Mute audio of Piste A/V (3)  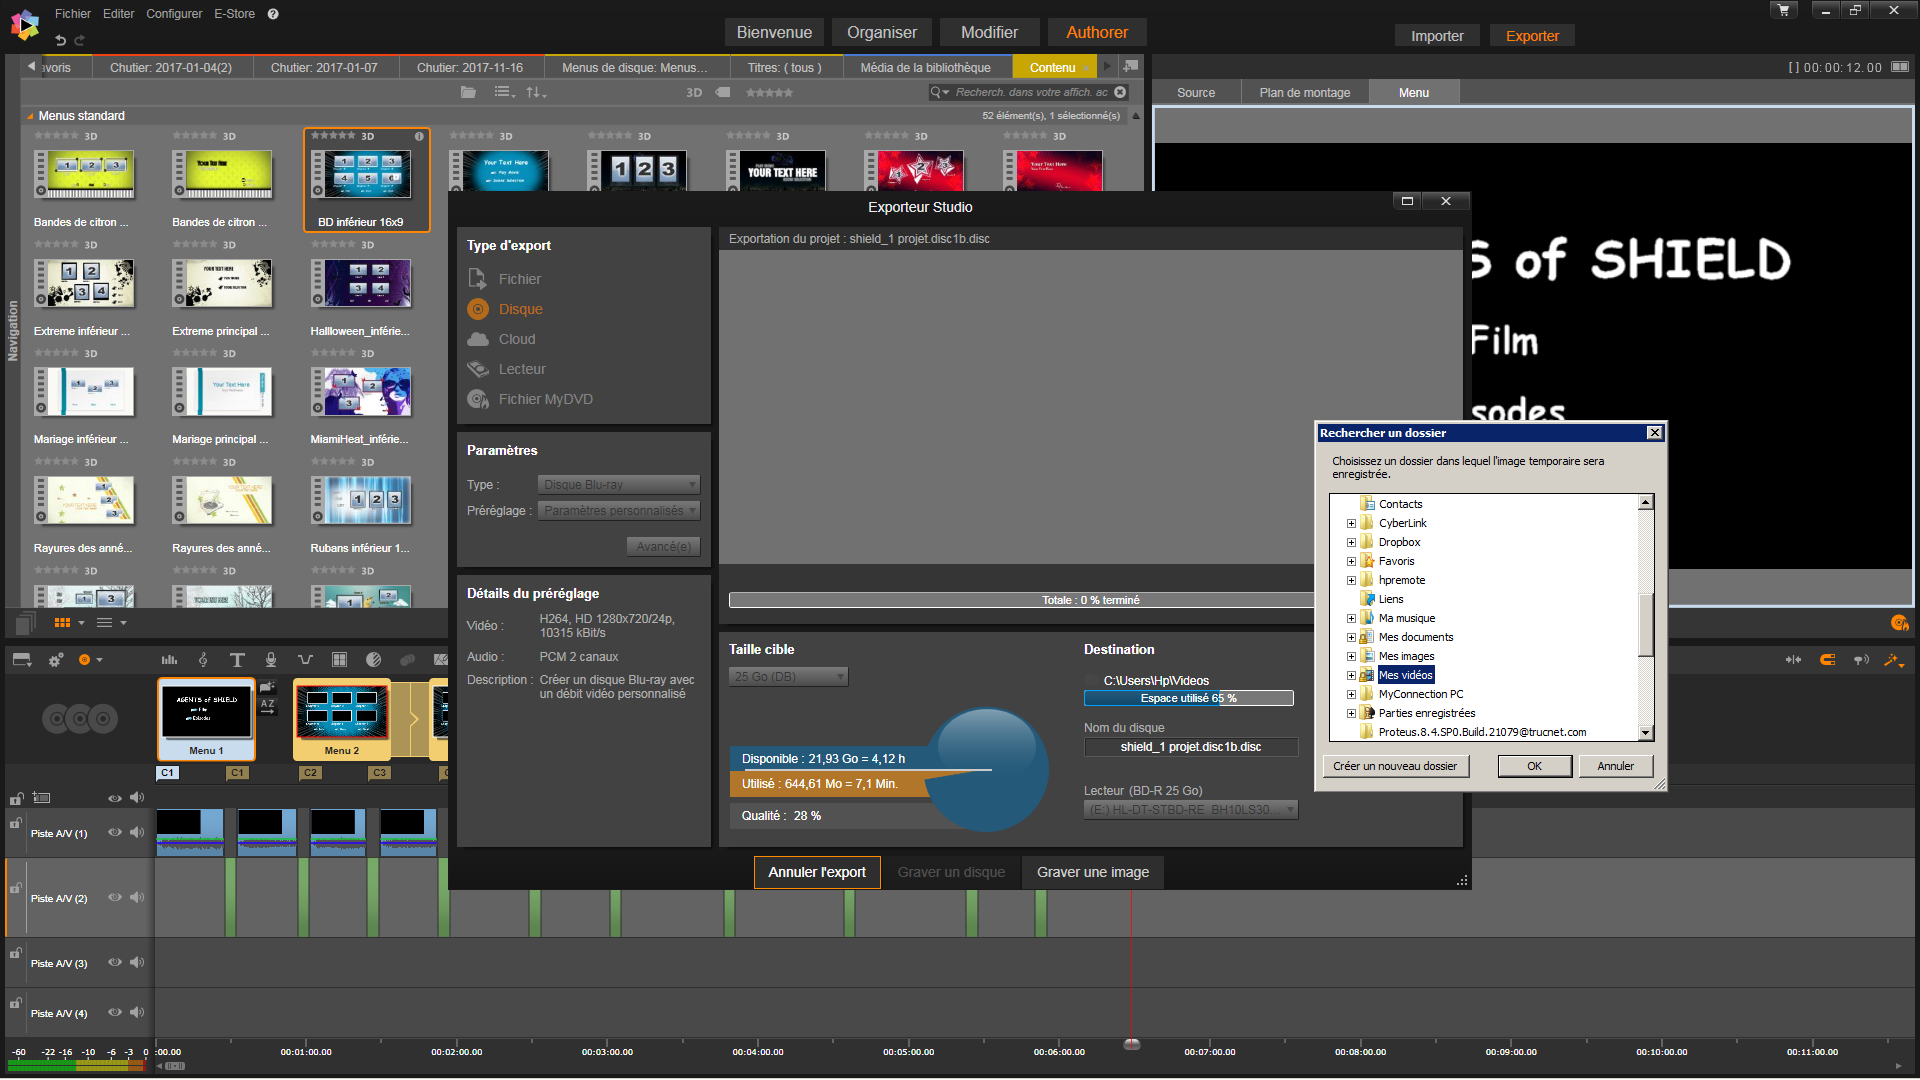tap(137, 962)
